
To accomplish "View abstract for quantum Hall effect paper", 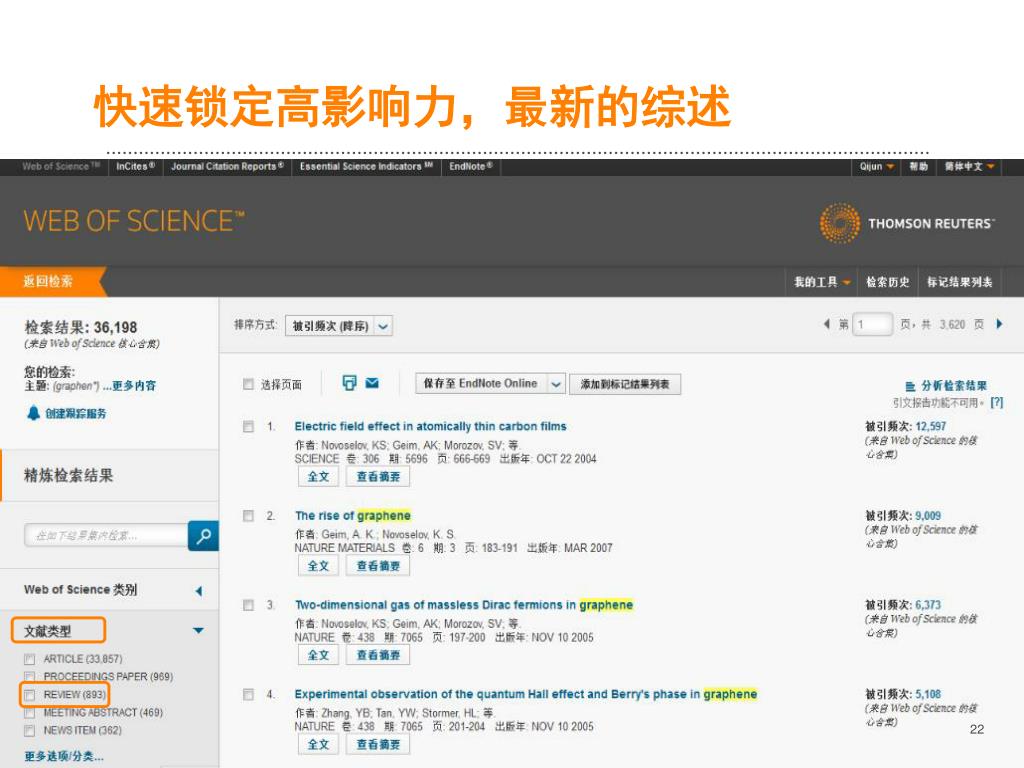I will tap(378, 744).
